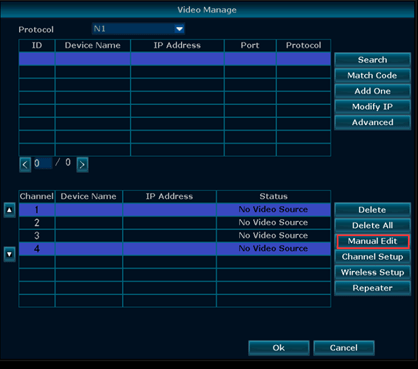Open Wireless Setup
This screenshot has height=369, width=418.
[x=372, y=273]
